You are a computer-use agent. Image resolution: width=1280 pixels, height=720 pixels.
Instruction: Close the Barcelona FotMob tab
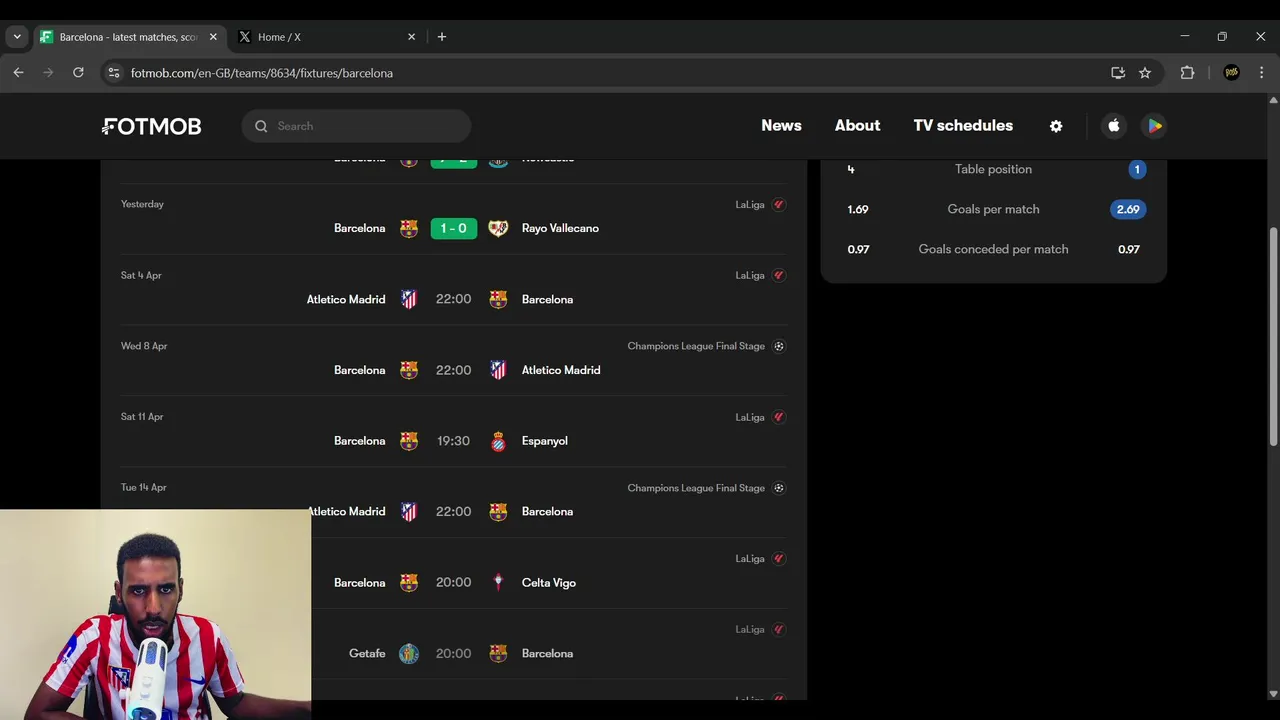213,37
